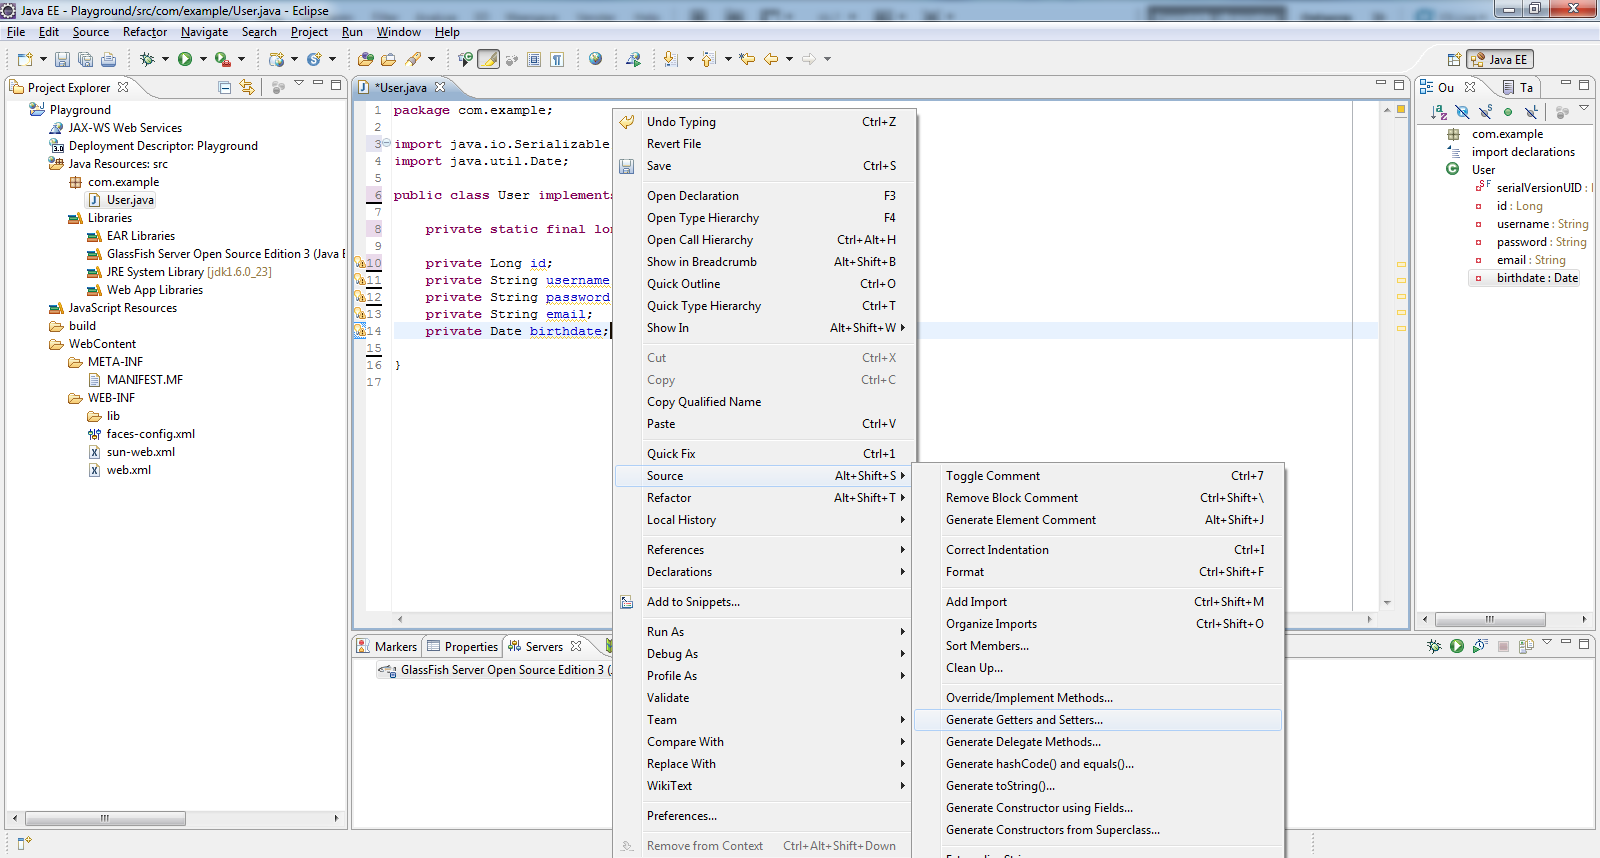Open the Back history dropdown arrow
1600x858 pixels.
789,59
